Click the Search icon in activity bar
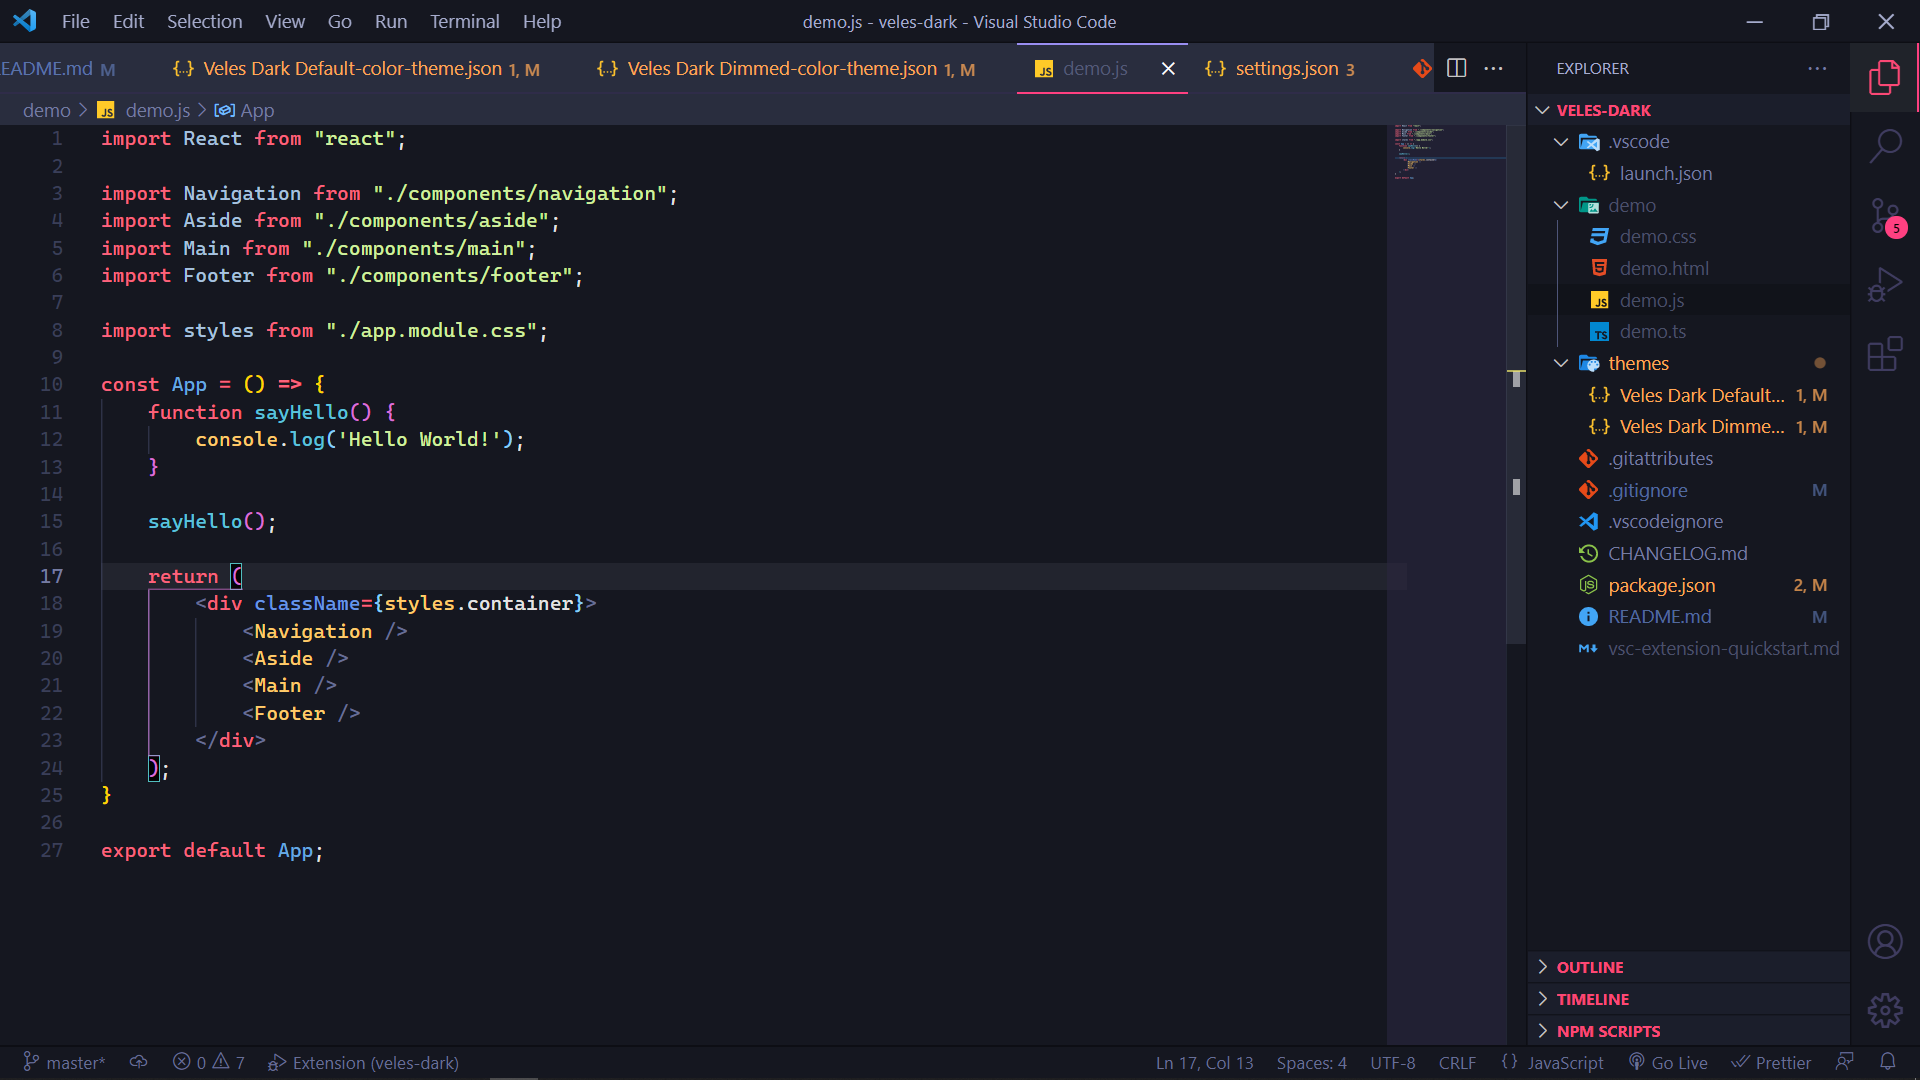The image size is (1920, 1080). (1886, 148)
